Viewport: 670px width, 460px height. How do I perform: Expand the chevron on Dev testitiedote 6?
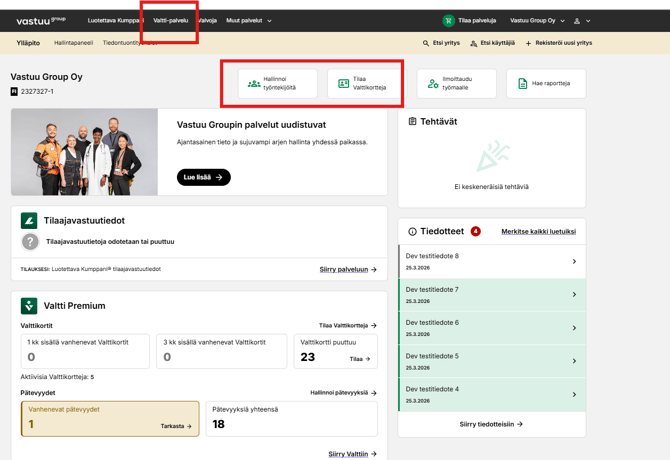[x=574, y=328]
